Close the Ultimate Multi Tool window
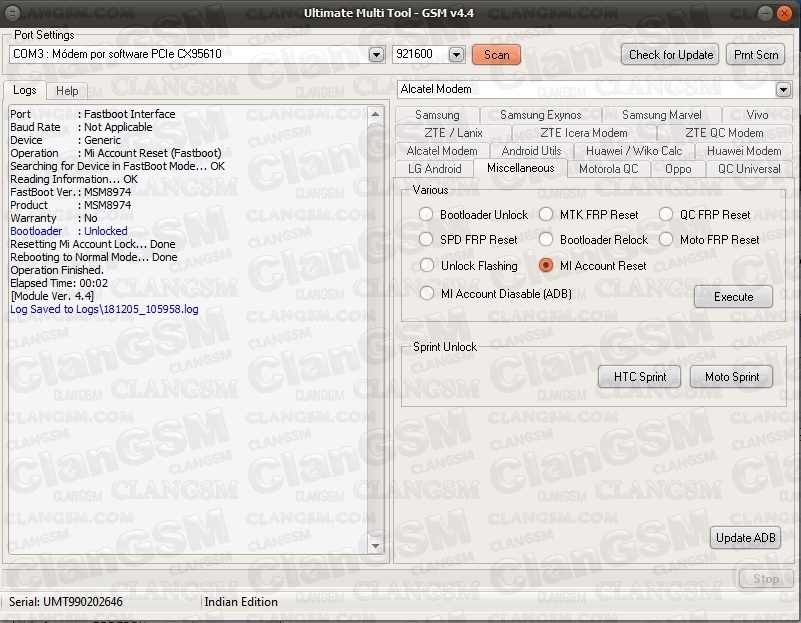 pyautogui.click(x=784, y=13)
